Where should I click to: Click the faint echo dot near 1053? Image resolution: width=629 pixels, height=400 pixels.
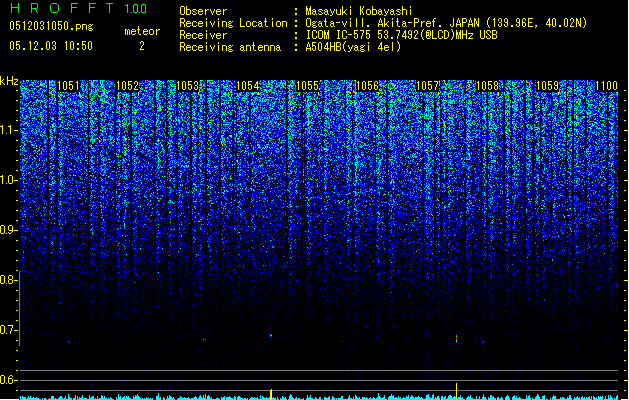coord(204,340)
